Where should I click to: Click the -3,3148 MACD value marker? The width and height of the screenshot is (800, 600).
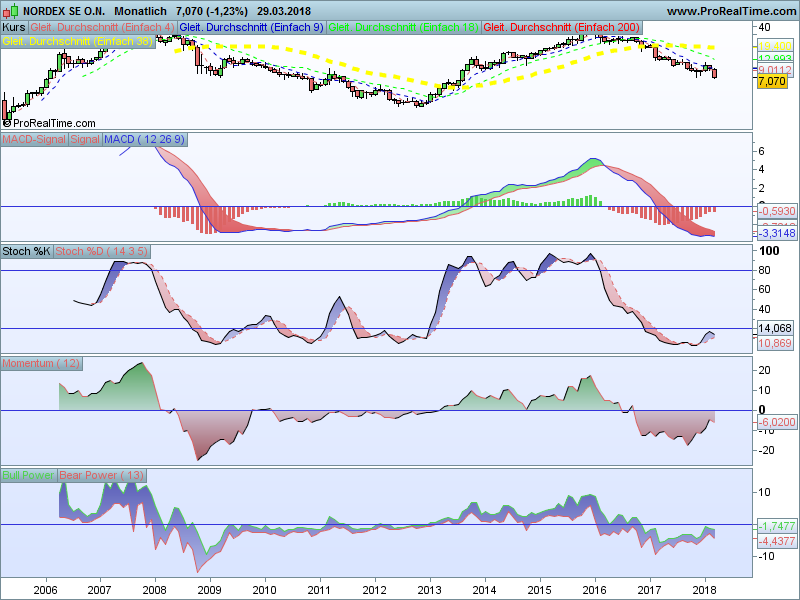click(777, 234)
